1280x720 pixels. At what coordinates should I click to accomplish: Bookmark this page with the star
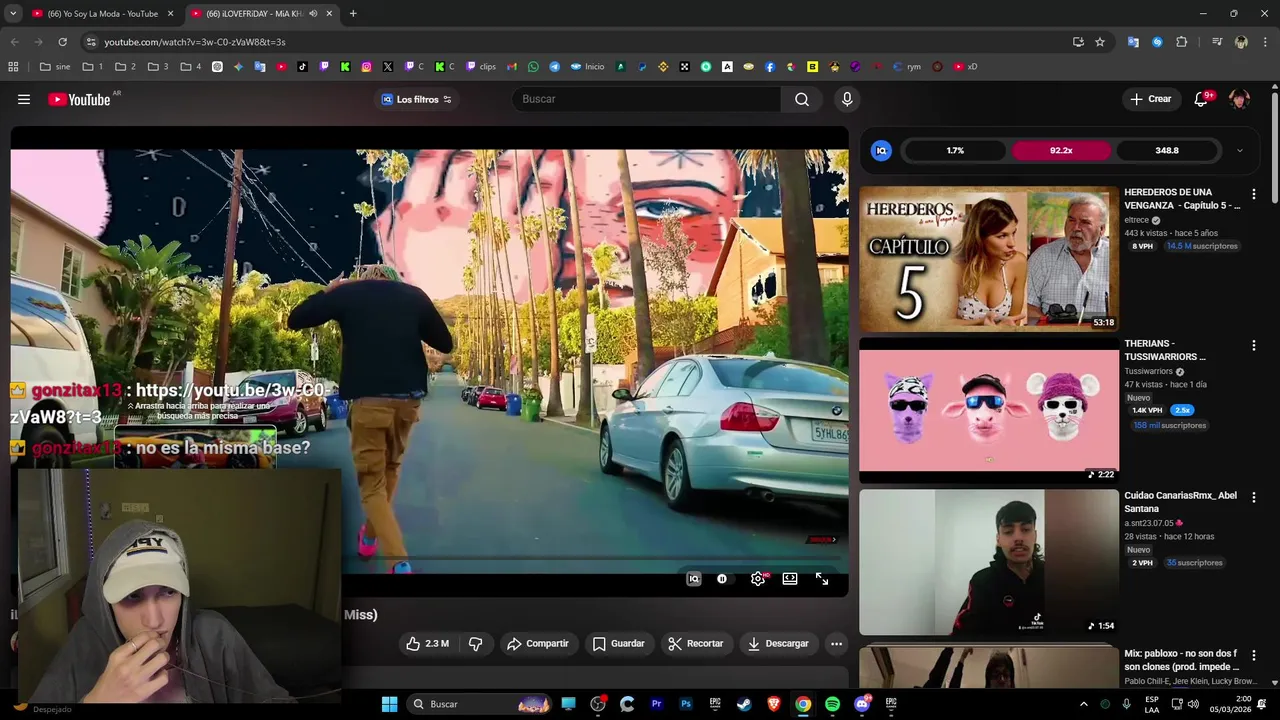pos(1100,42)
